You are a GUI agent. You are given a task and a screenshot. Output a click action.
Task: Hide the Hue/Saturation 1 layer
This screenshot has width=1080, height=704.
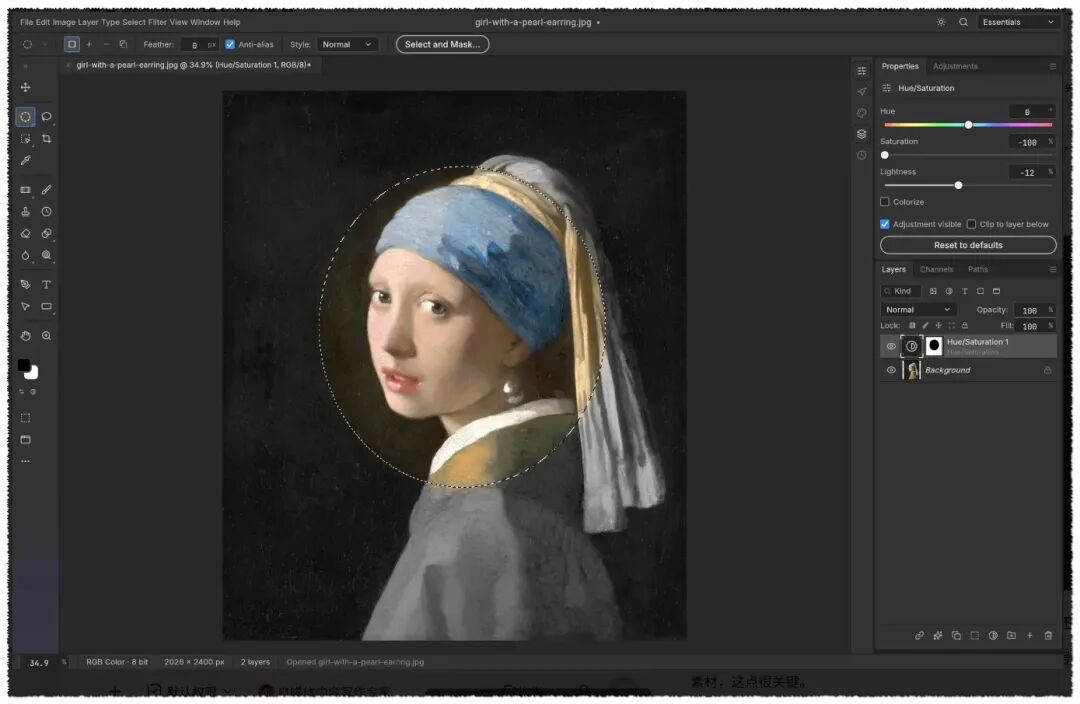click(x=891, y=346)
